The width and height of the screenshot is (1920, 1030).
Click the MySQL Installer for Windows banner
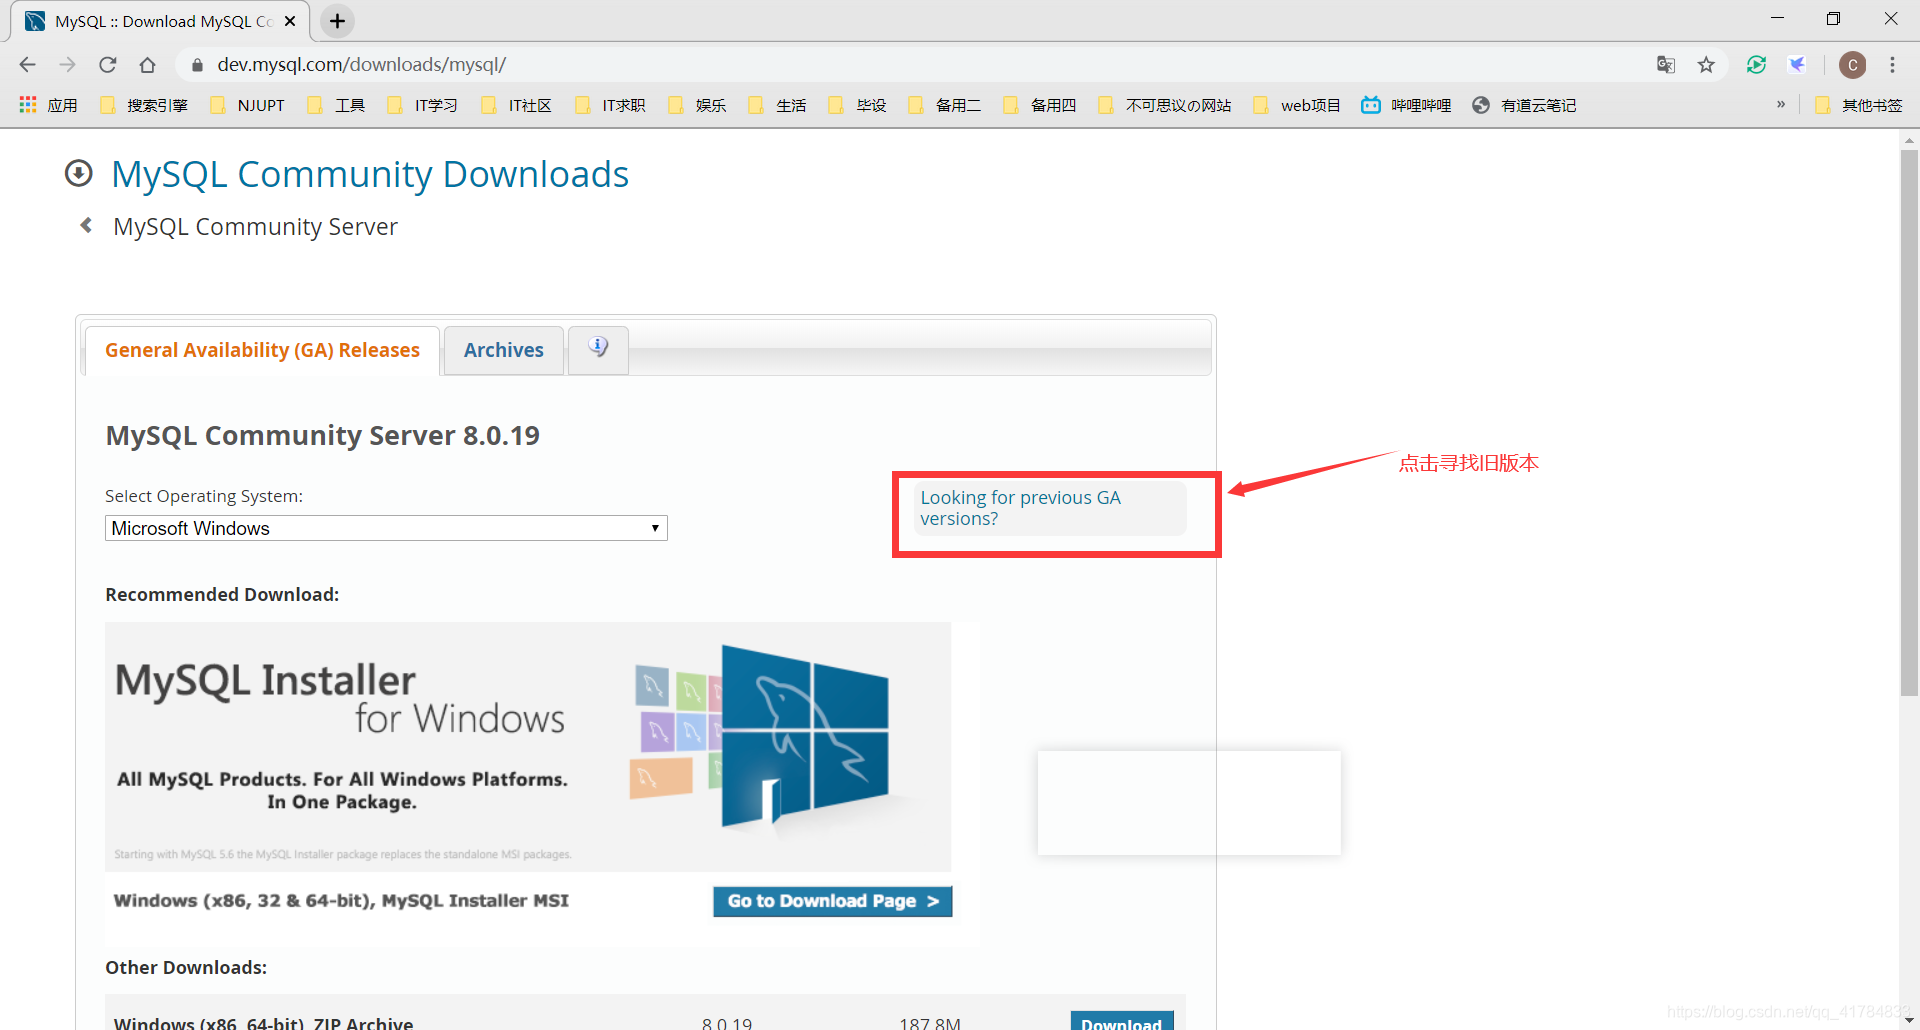tap(528, 746)
